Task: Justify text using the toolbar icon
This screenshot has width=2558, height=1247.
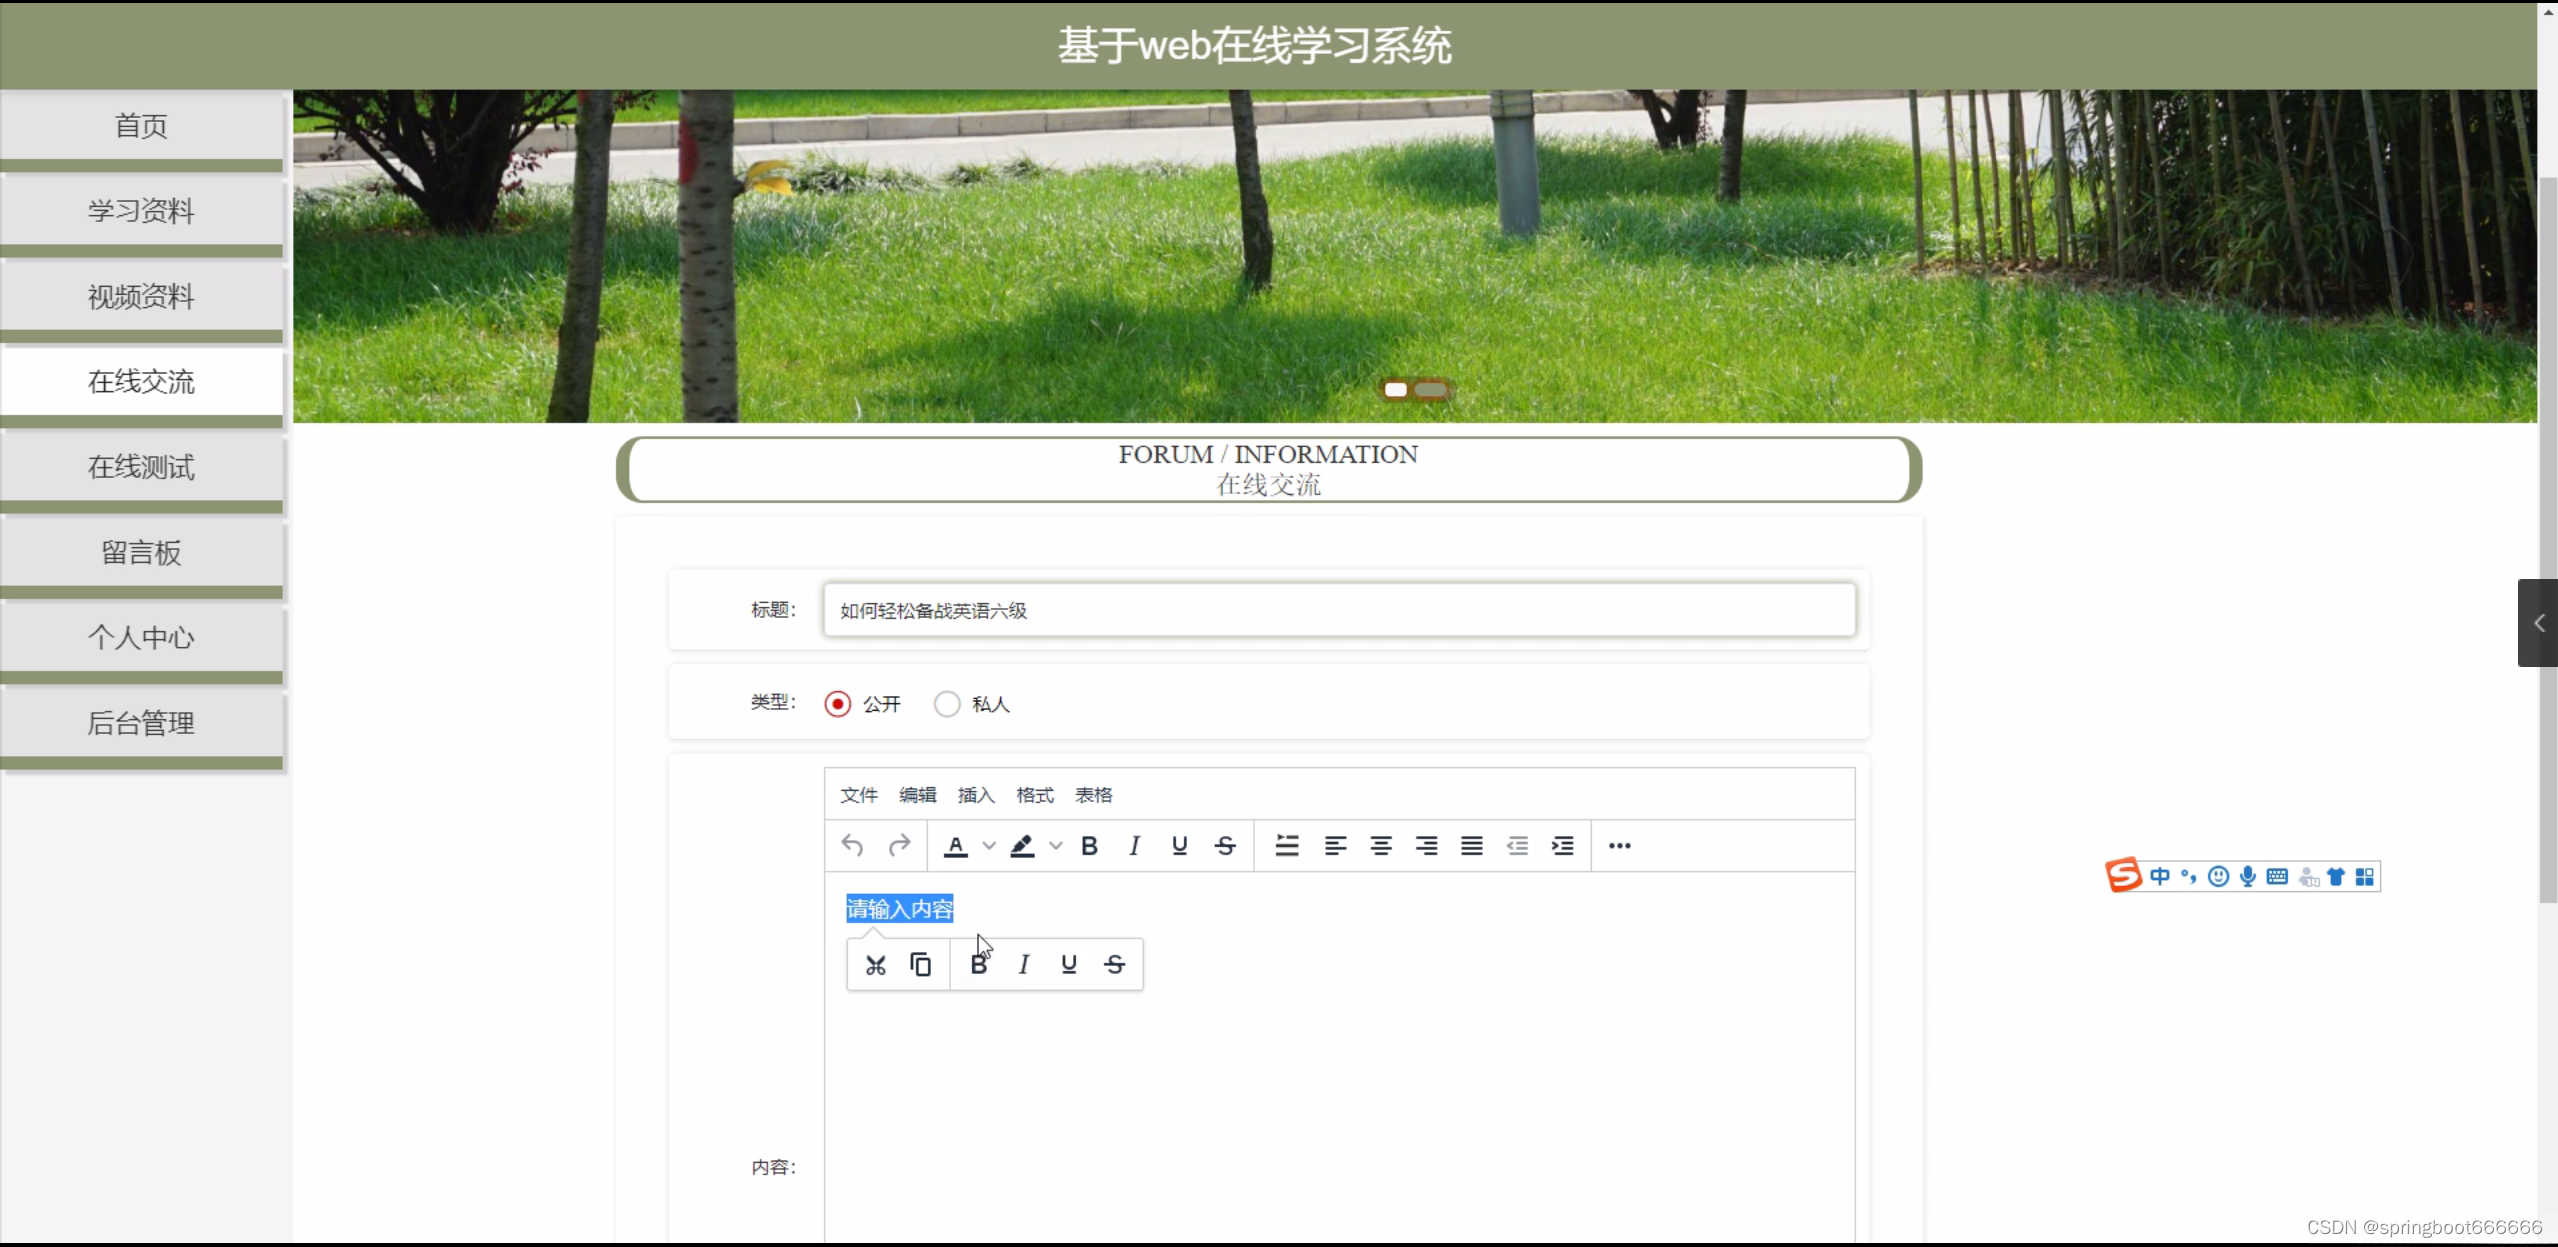Action: coord(1471,846)
